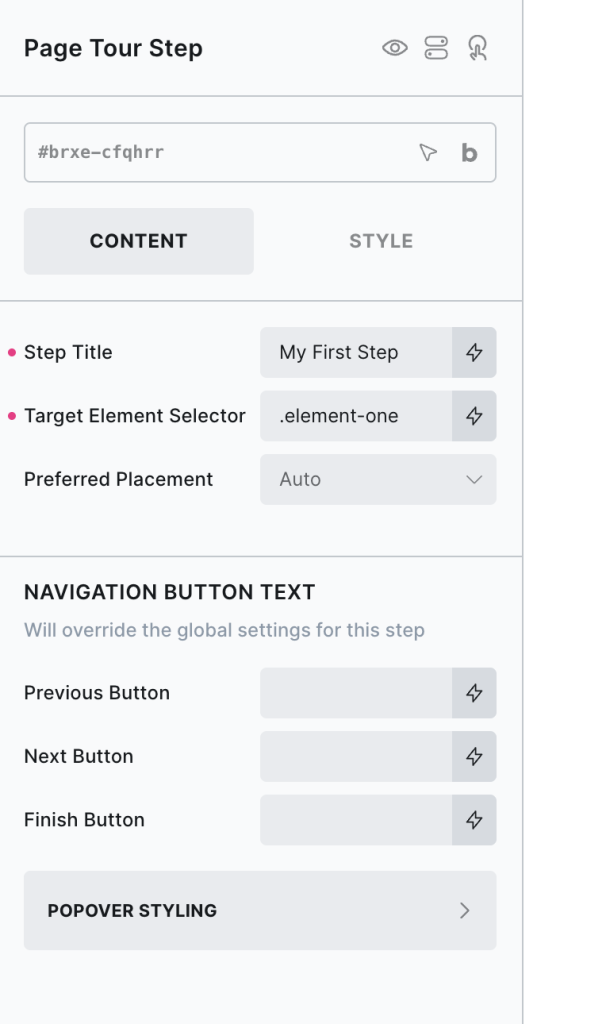The width and height of the screenshot is (606, 1024).
Task: Click the bold 'b' icon in ID field
Action: 469,153
